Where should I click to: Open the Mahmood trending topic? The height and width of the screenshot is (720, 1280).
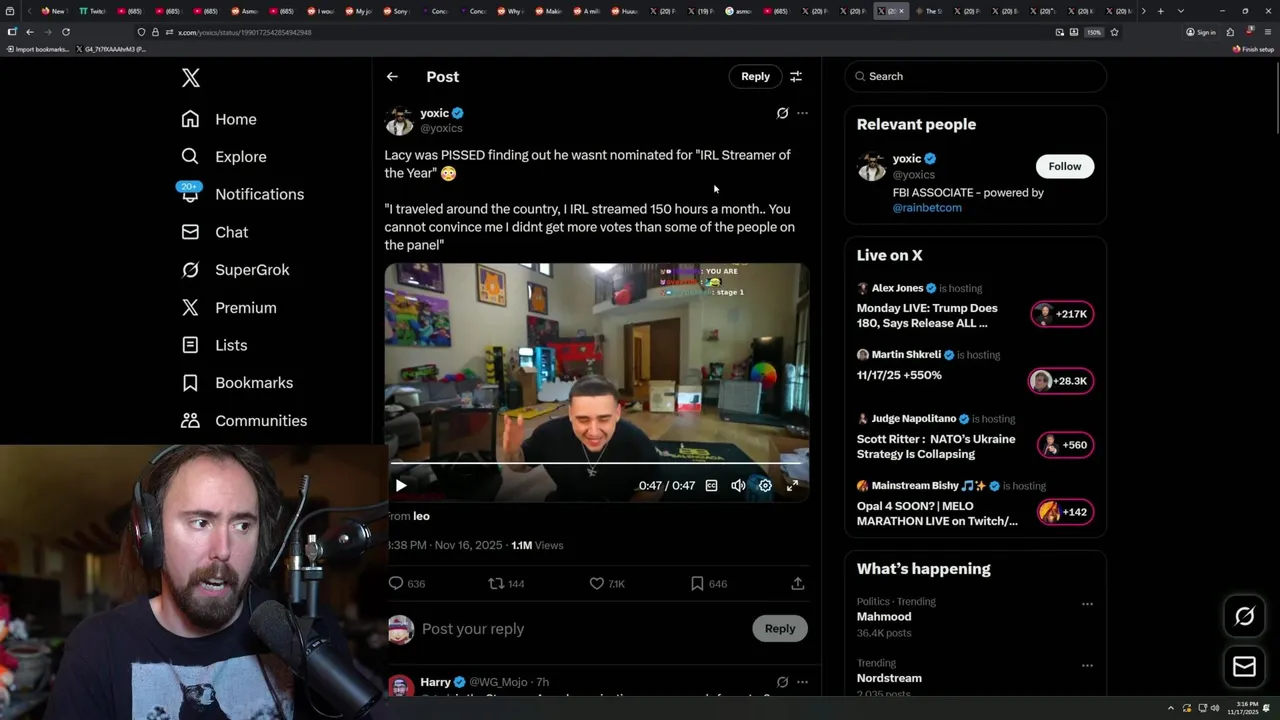(884, 617)
